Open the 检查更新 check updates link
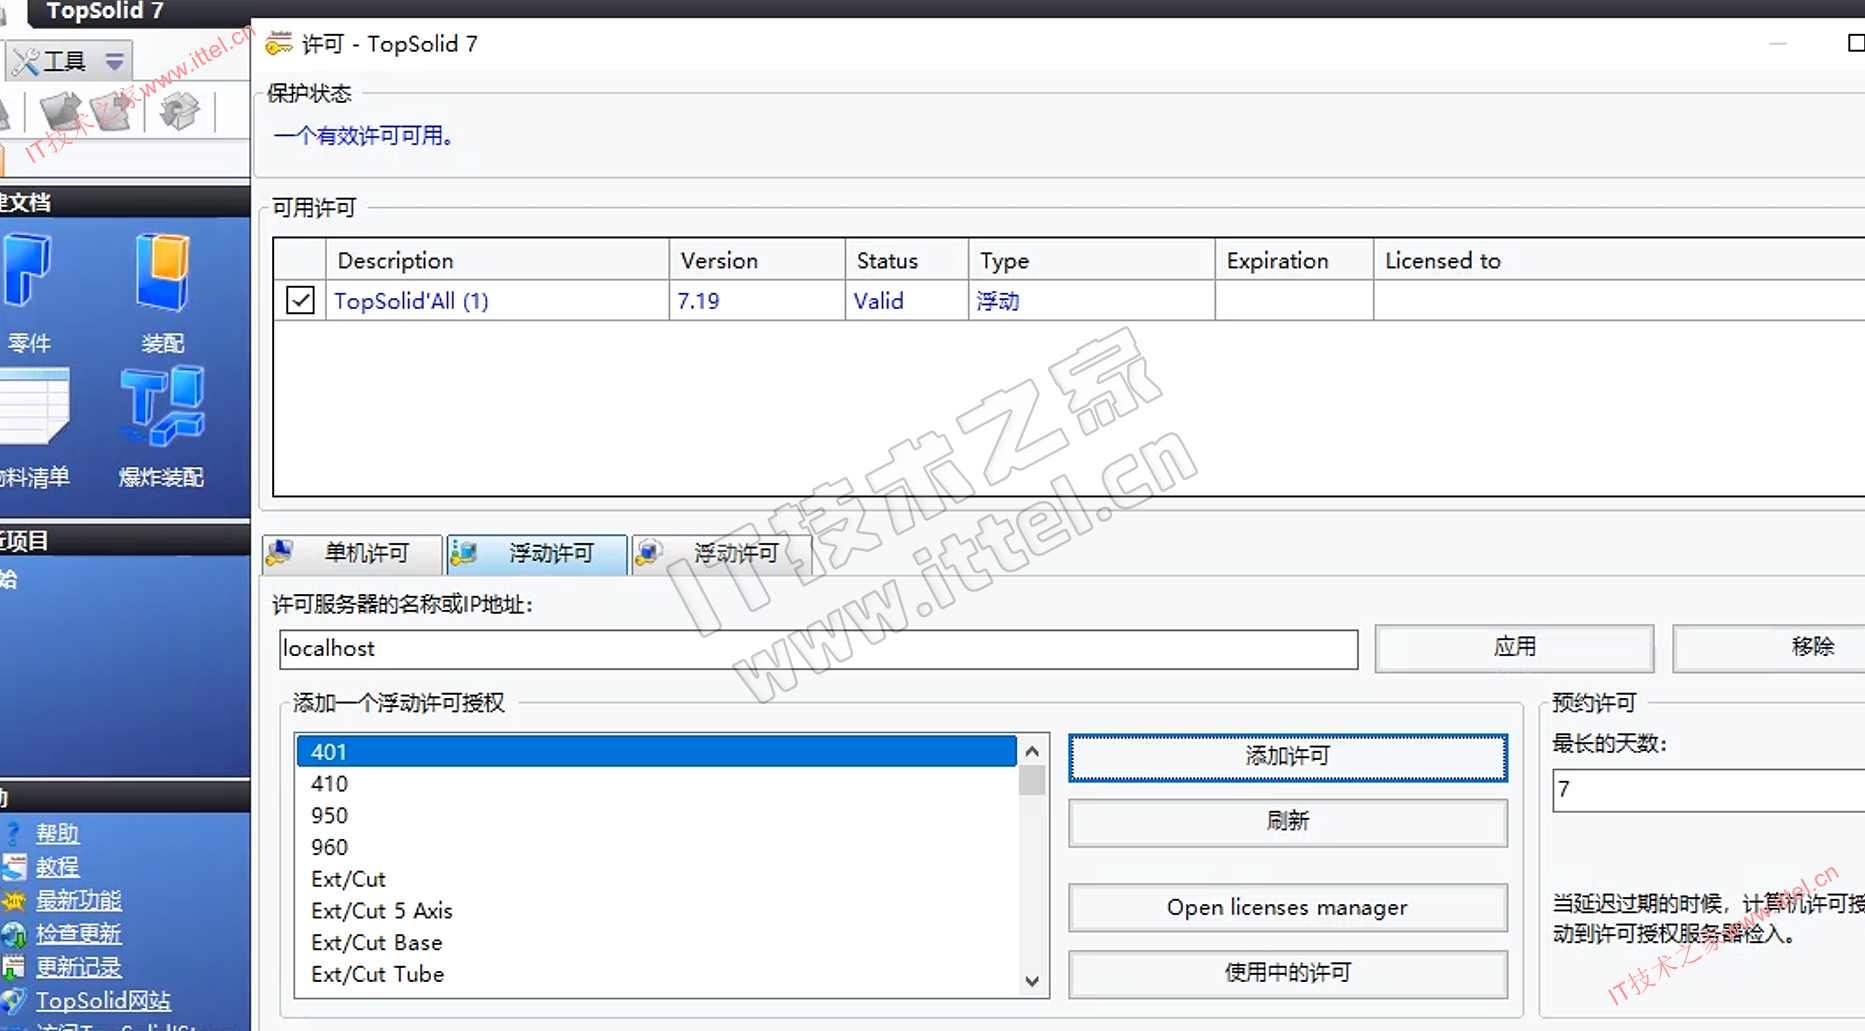 (x=78, y=933)
